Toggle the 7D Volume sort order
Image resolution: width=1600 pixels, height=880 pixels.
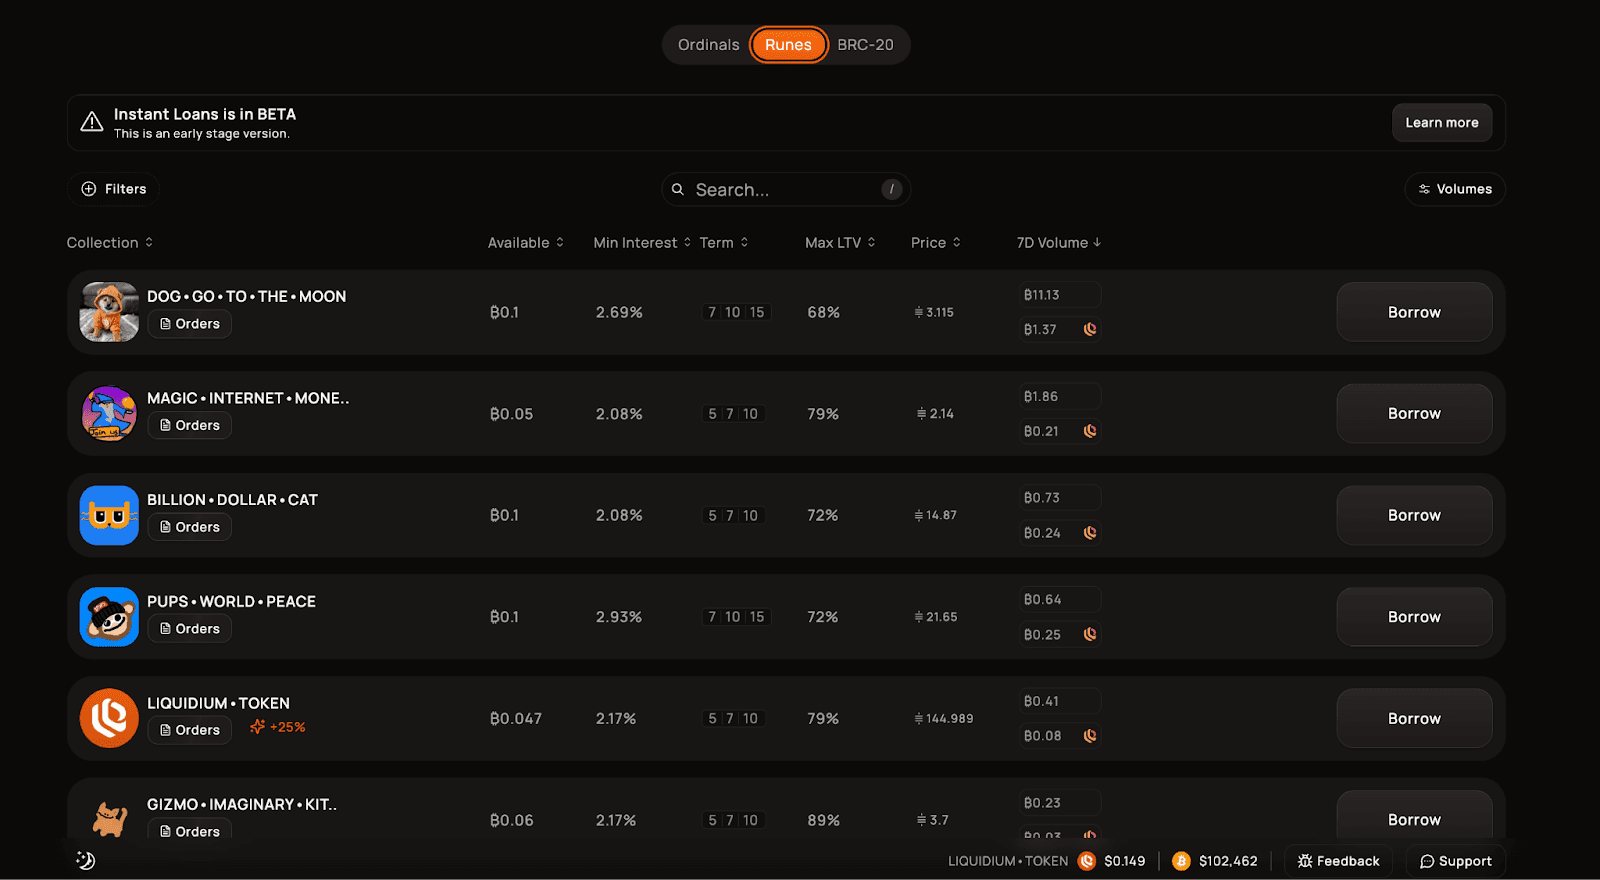[x=1059, y=243]
